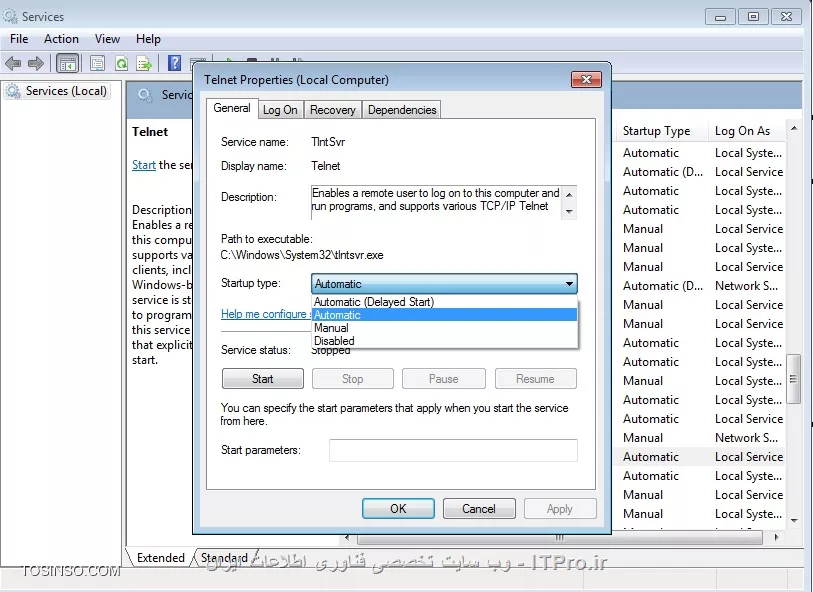The height and width of the screenshot is (592, 813).
Task: Click the Export List toolbar icon
Action: click(144, 64)
